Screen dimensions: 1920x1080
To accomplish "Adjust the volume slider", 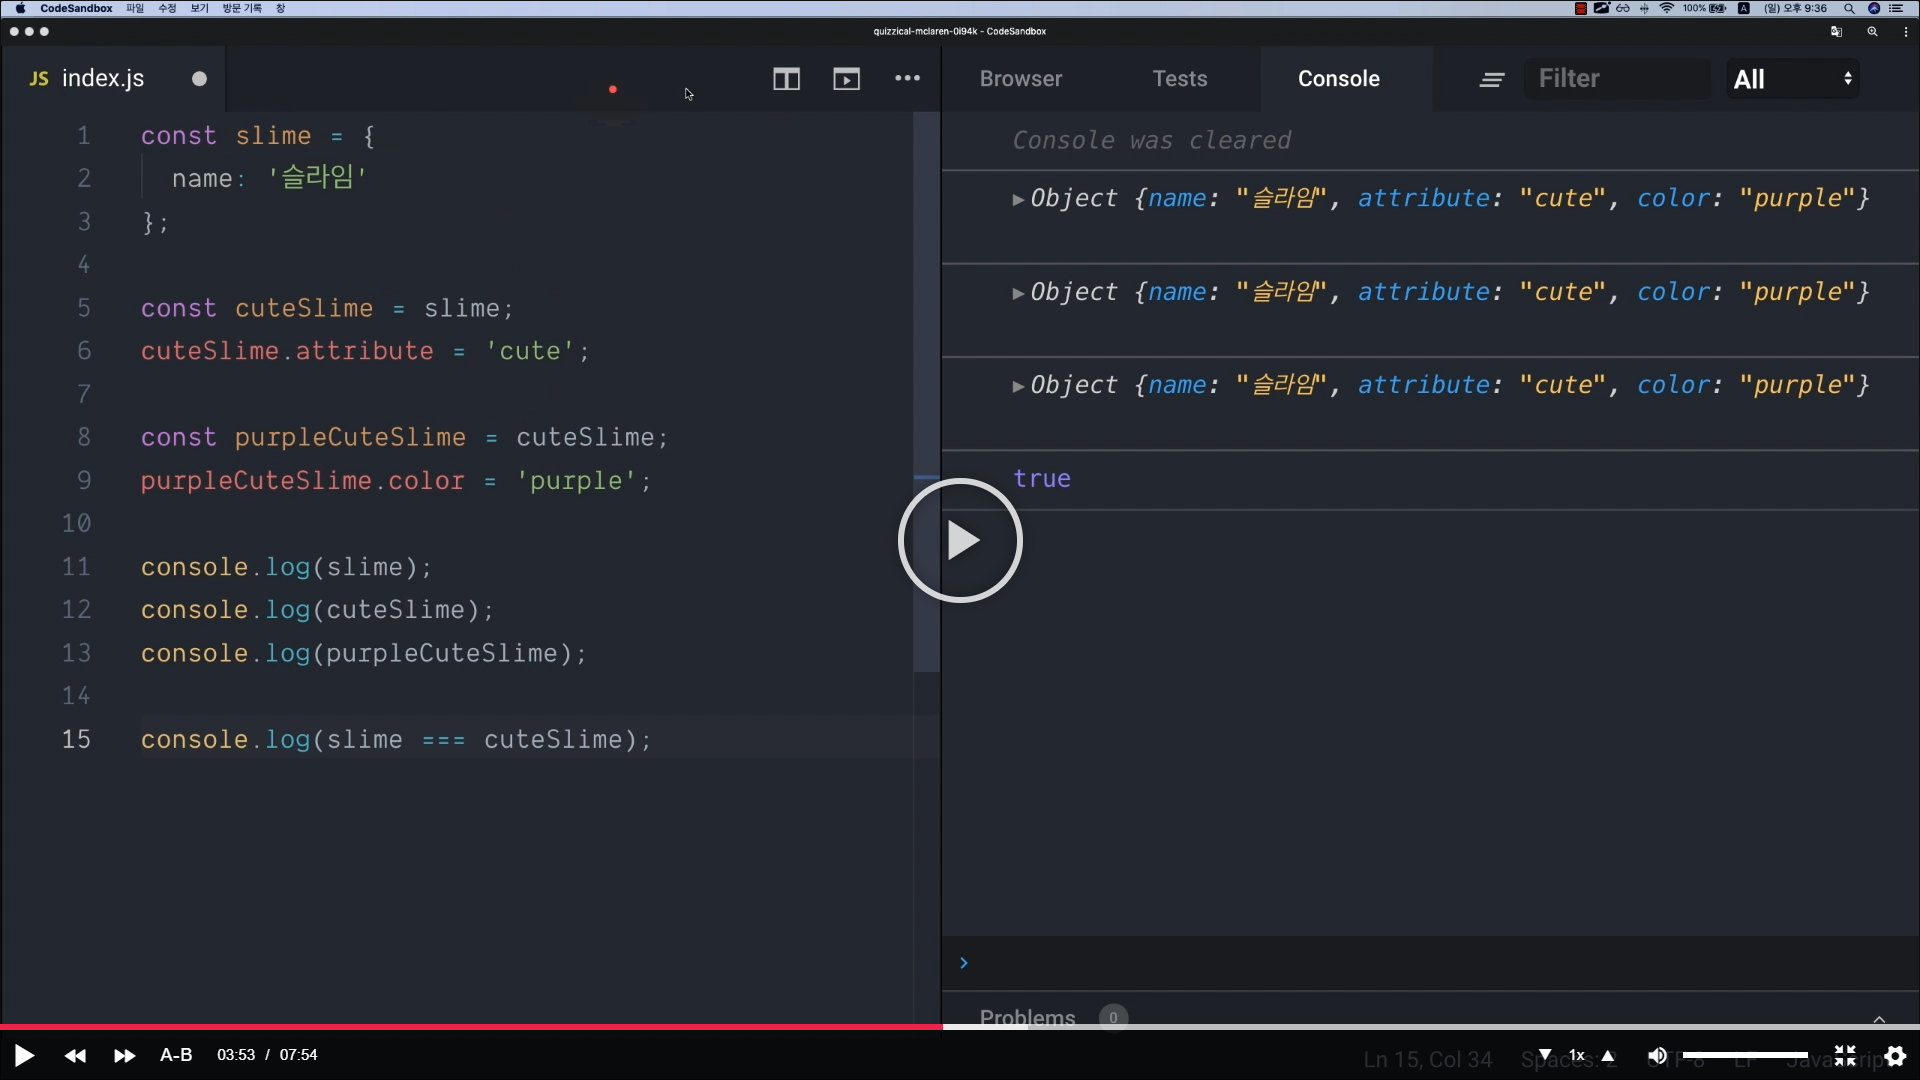I will pyautogui.click(x=1745, y=1056).
